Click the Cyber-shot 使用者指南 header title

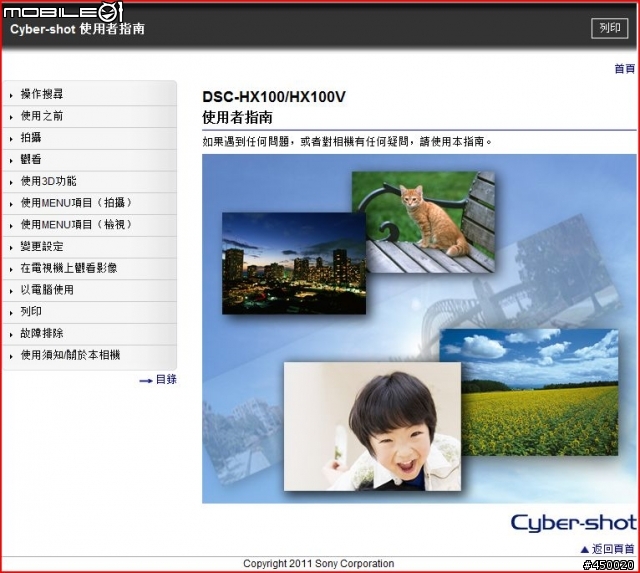click(77, 29)
